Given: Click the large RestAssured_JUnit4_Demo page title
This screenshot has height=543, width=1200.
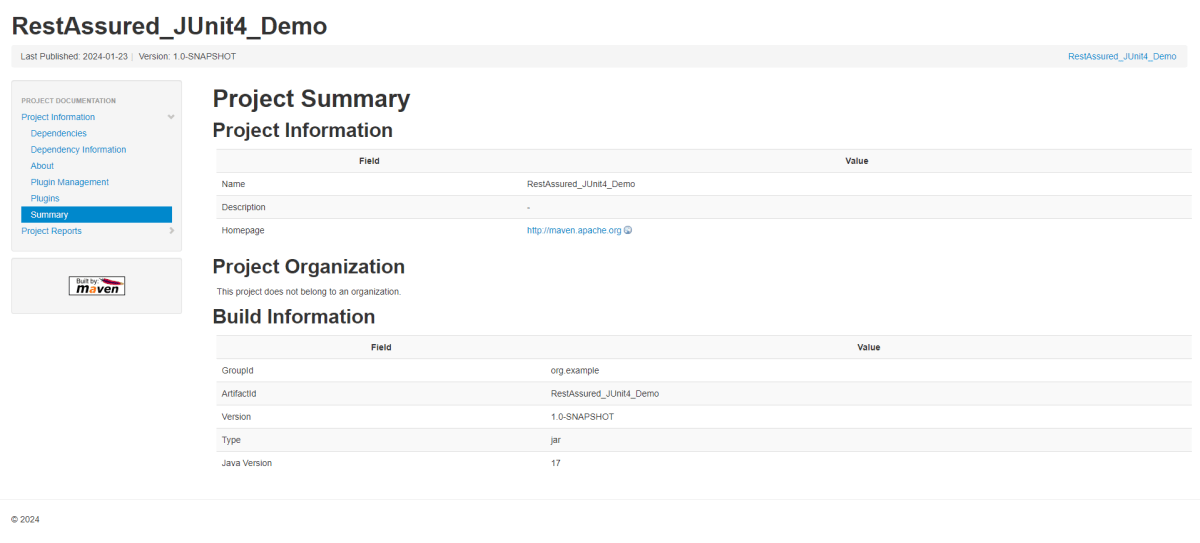Looking at the screenshot, I should 169,26.
